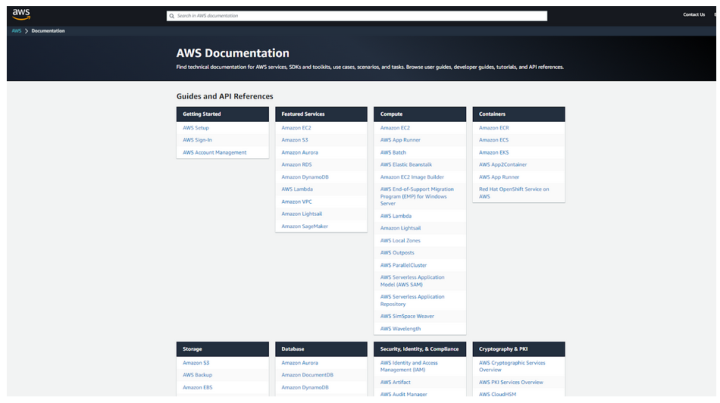720x403 pixels.
Task: Open AWS Serverless Application Model link
Action: pyautogui.click(x=412, y=281)
